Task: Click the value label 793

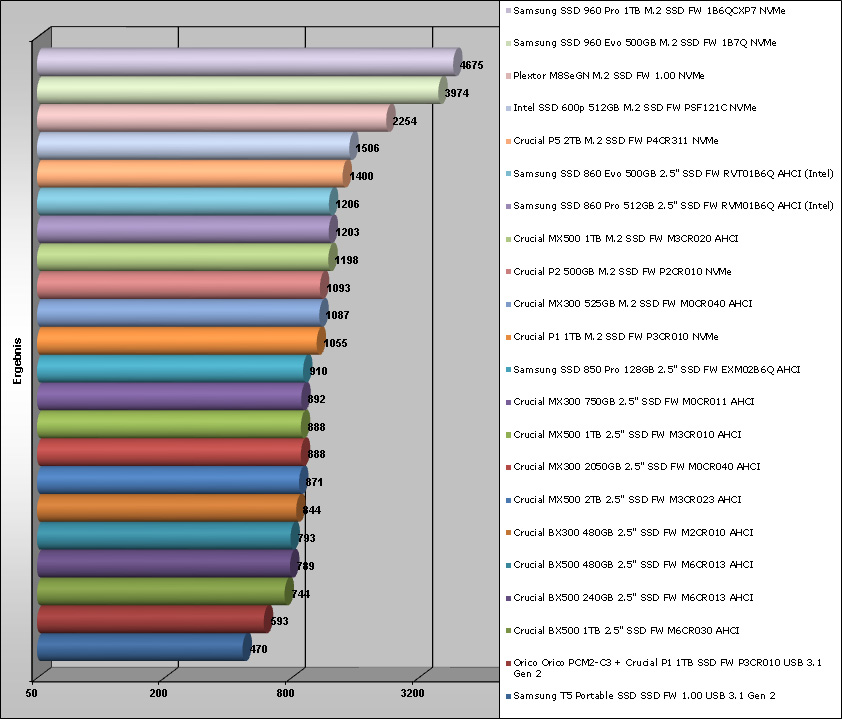Action: pyautogui.click(x=307, y=538)
